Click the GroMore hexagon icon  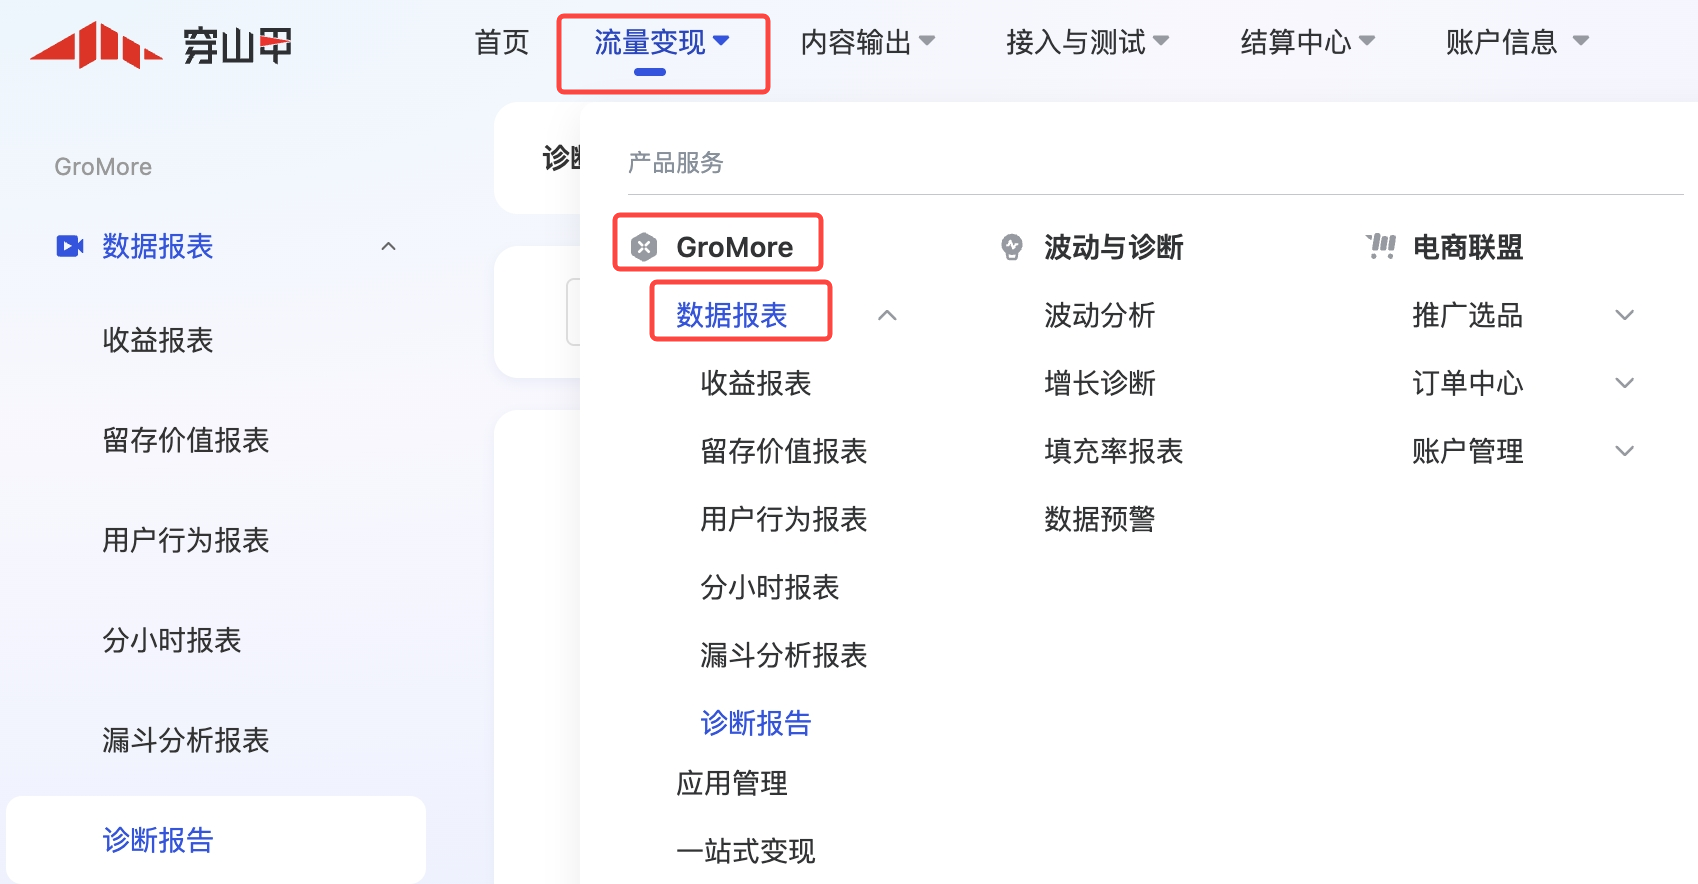[x=644, y=246]
